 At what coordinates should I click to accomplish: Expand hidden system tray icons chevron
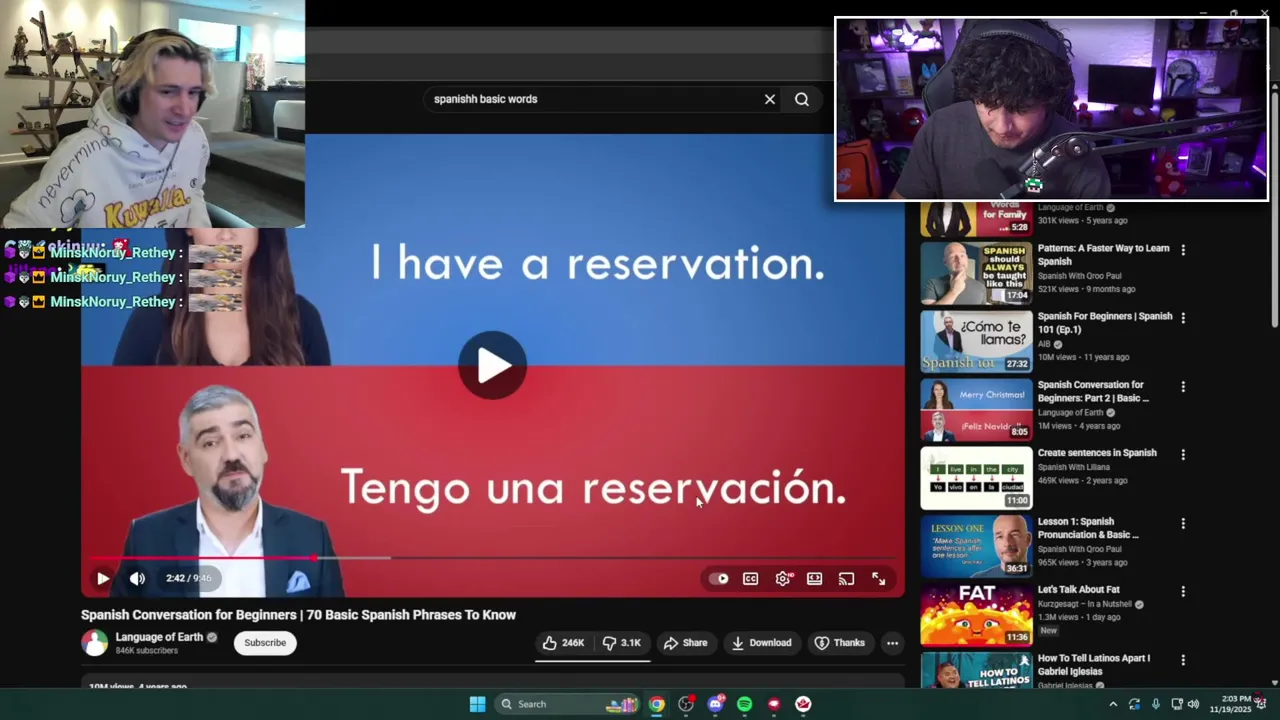[1113, 704]
